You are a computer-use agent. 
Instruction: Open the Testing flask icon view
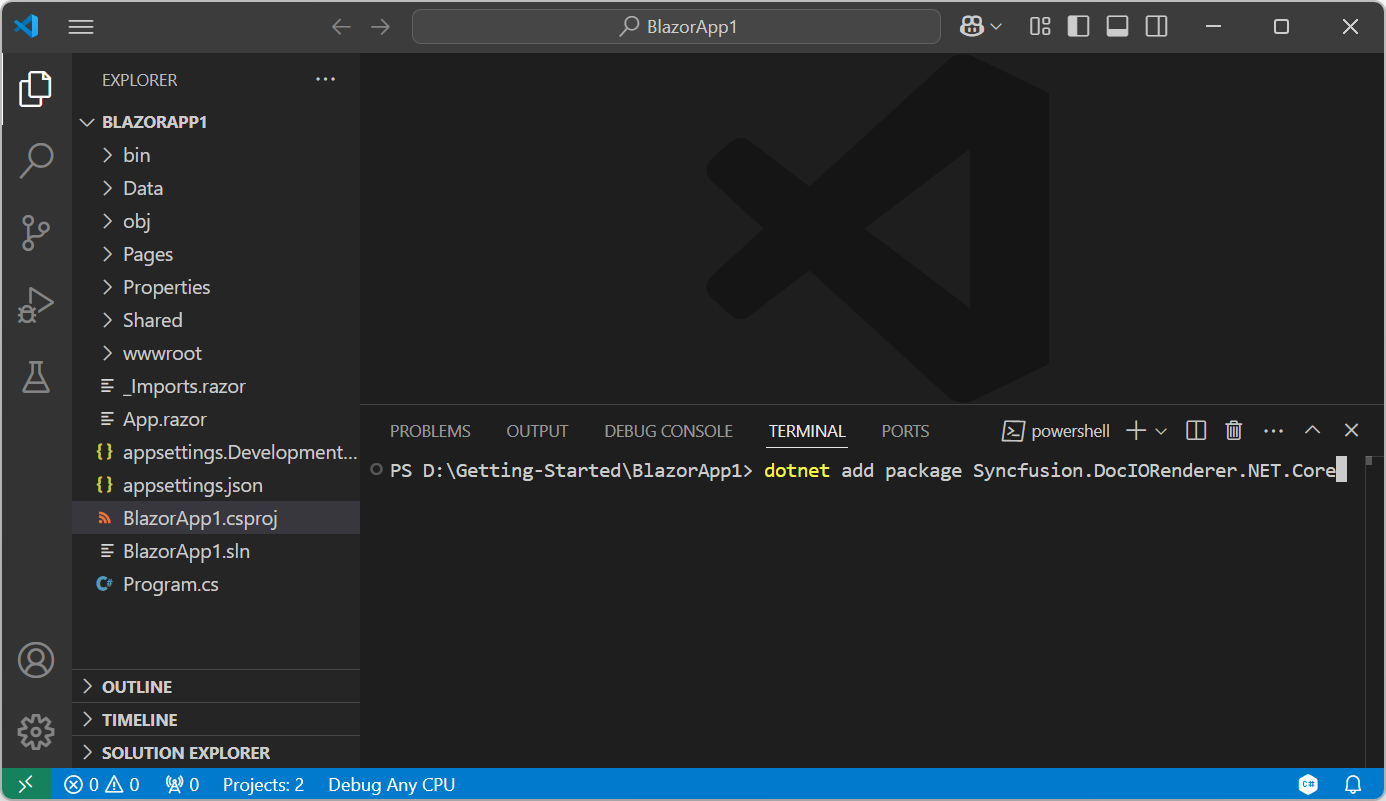[36, 377]
